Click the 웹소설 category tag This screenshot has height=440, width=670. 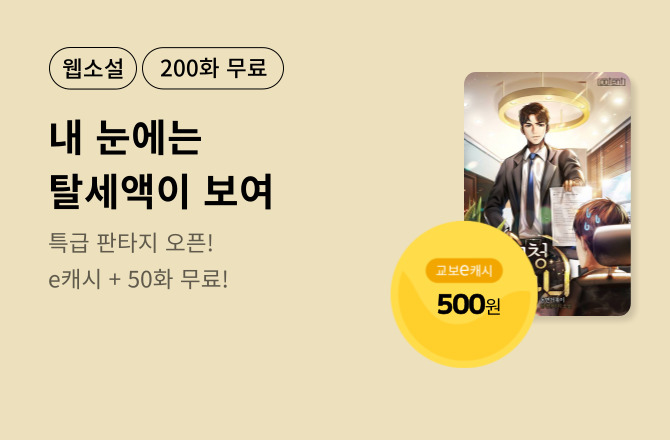tap(93, 68)
